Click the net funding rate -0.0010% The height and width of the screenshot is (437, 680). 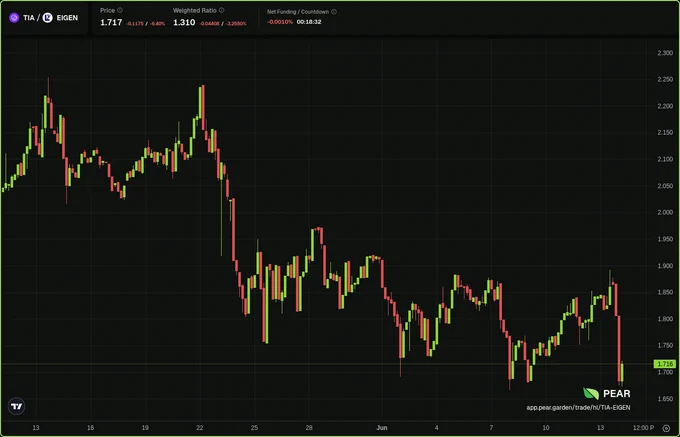pos(280,22)
